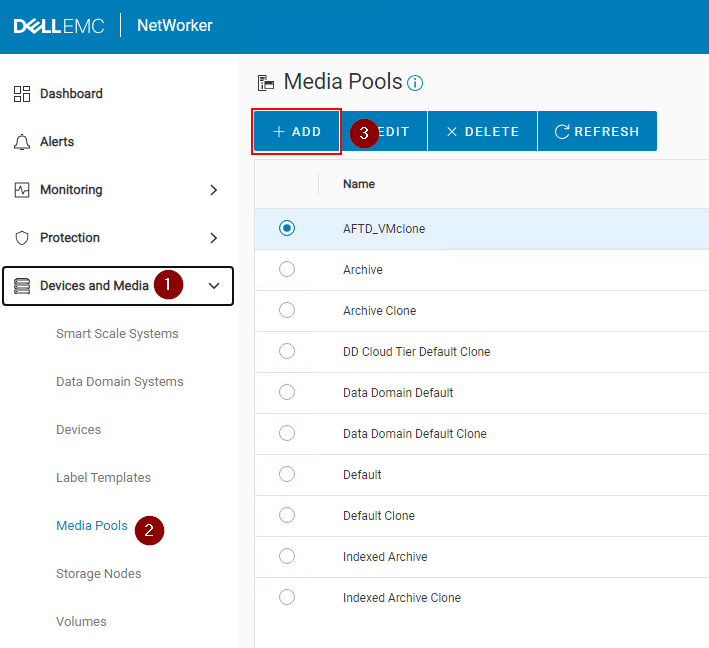Viewport: 709px width, 648px height.
Task: Click the Devices and Media stack icon
Action: [x=22, y=286]
